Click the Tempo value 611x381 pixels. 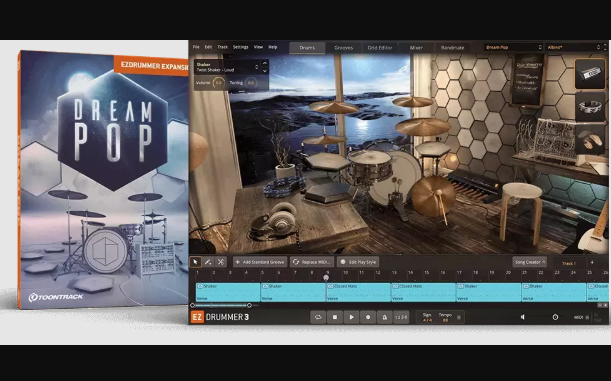tap(445, 320)
